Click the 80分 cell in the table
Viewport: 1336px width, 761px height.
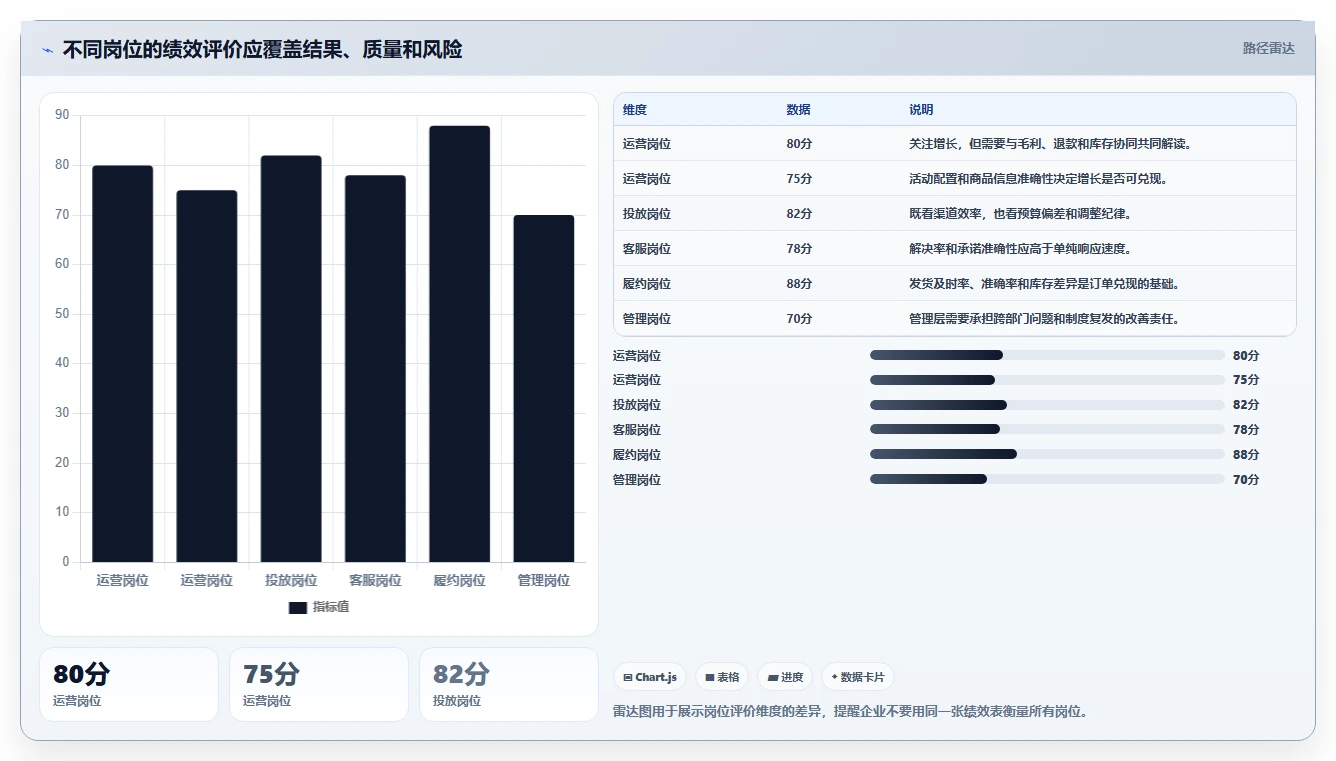coord(799,144)
